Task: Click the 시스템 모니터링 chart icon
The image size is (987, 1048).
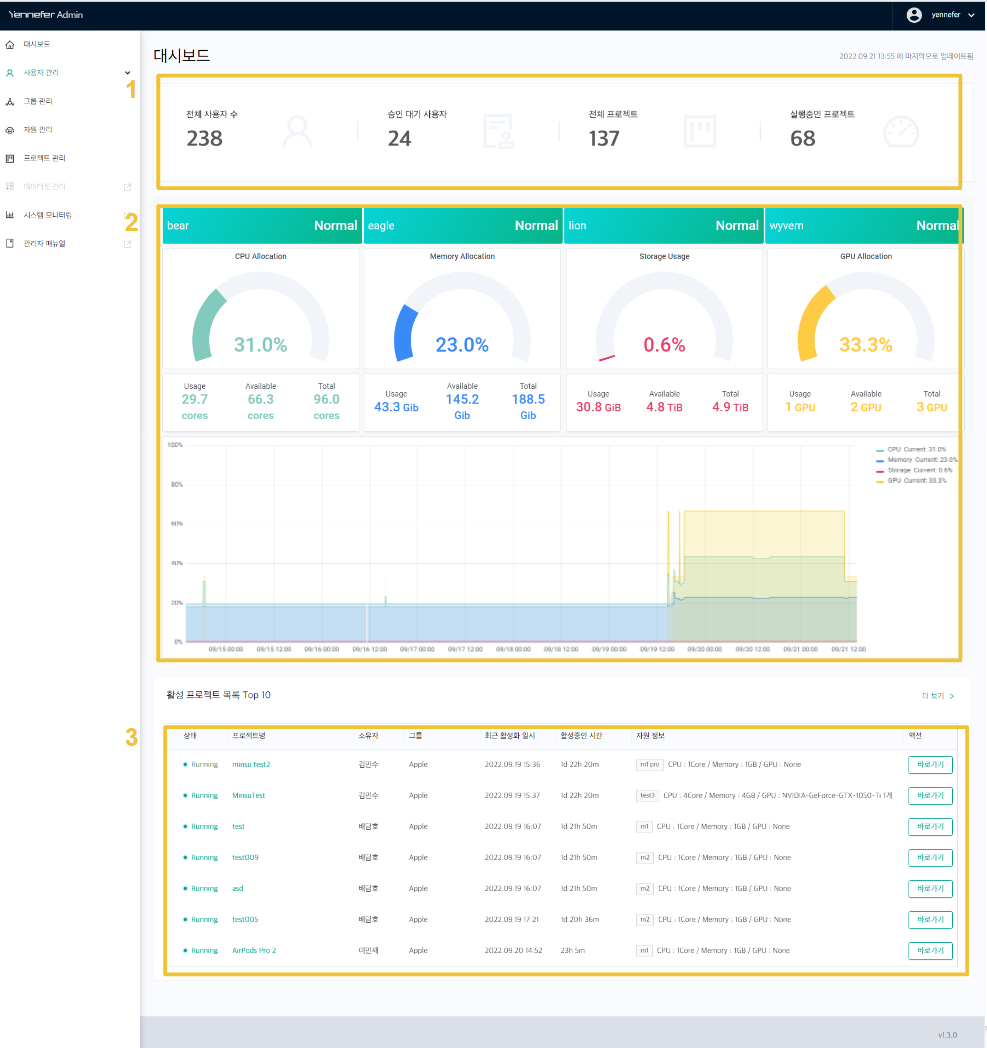Action: (10, 215)
